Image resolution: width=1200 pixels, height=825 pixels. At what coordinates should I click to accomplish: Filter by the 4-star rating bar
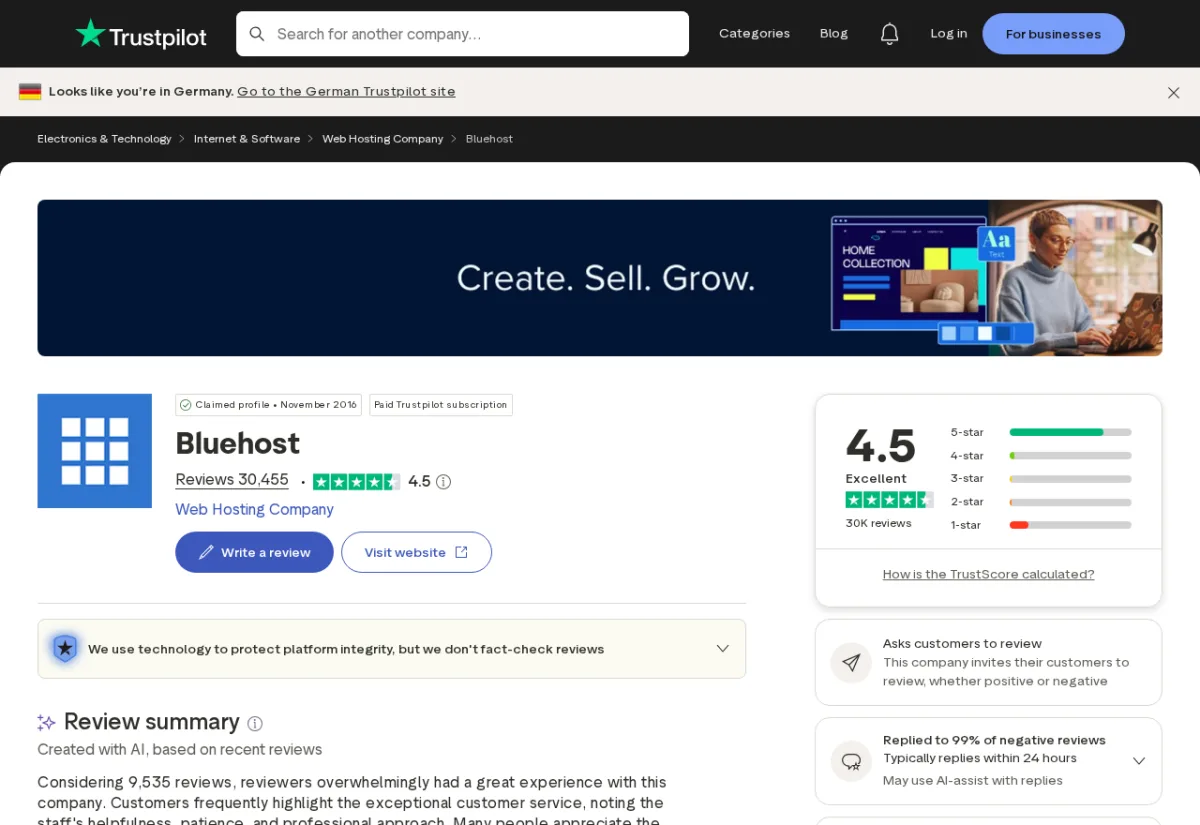[1040, 455]
